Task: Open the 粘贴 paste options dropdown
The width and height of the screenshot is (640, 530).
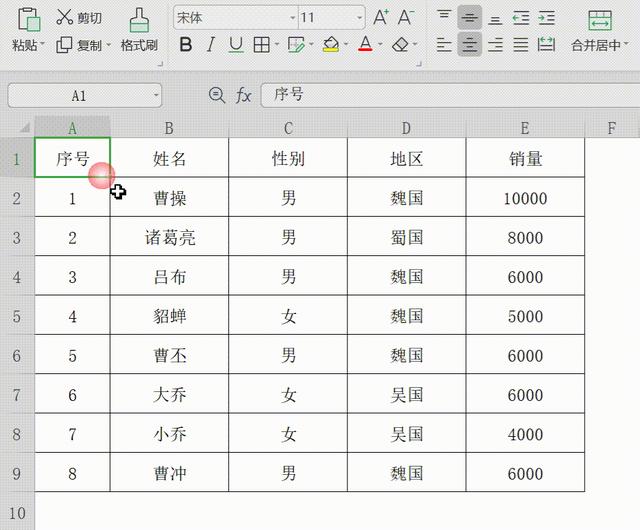Action: click(x=42, y=44)
